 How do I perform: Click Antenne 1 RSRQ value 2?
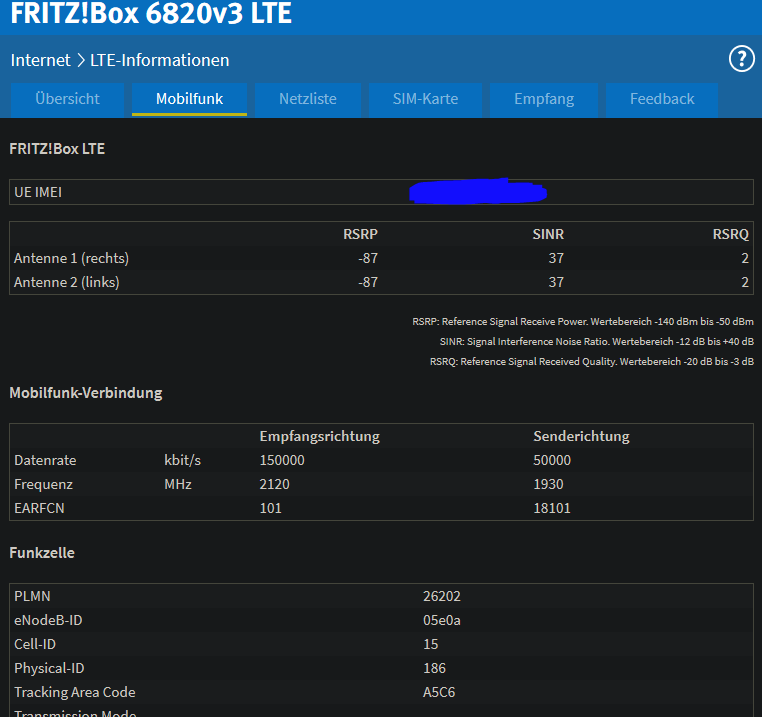(745, 258)
